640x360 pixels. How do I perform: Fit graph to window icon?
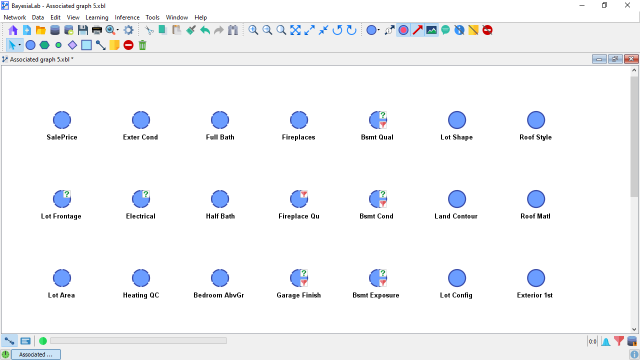click(295, 30)
